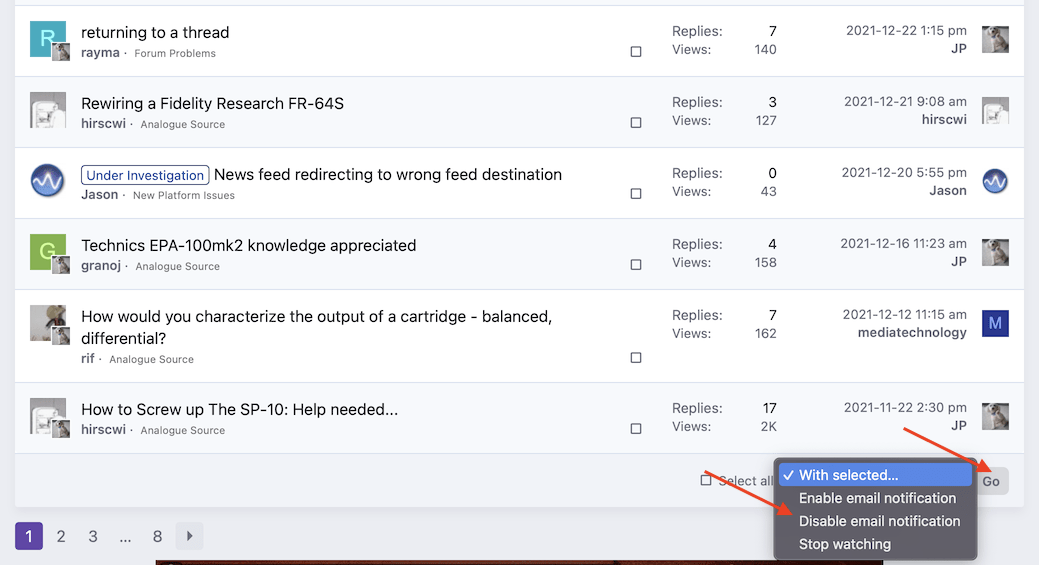Screen dimensions: 1039x565
Task: Click Jason's blue waveform avatar beside thread
Action: (48, 181)
